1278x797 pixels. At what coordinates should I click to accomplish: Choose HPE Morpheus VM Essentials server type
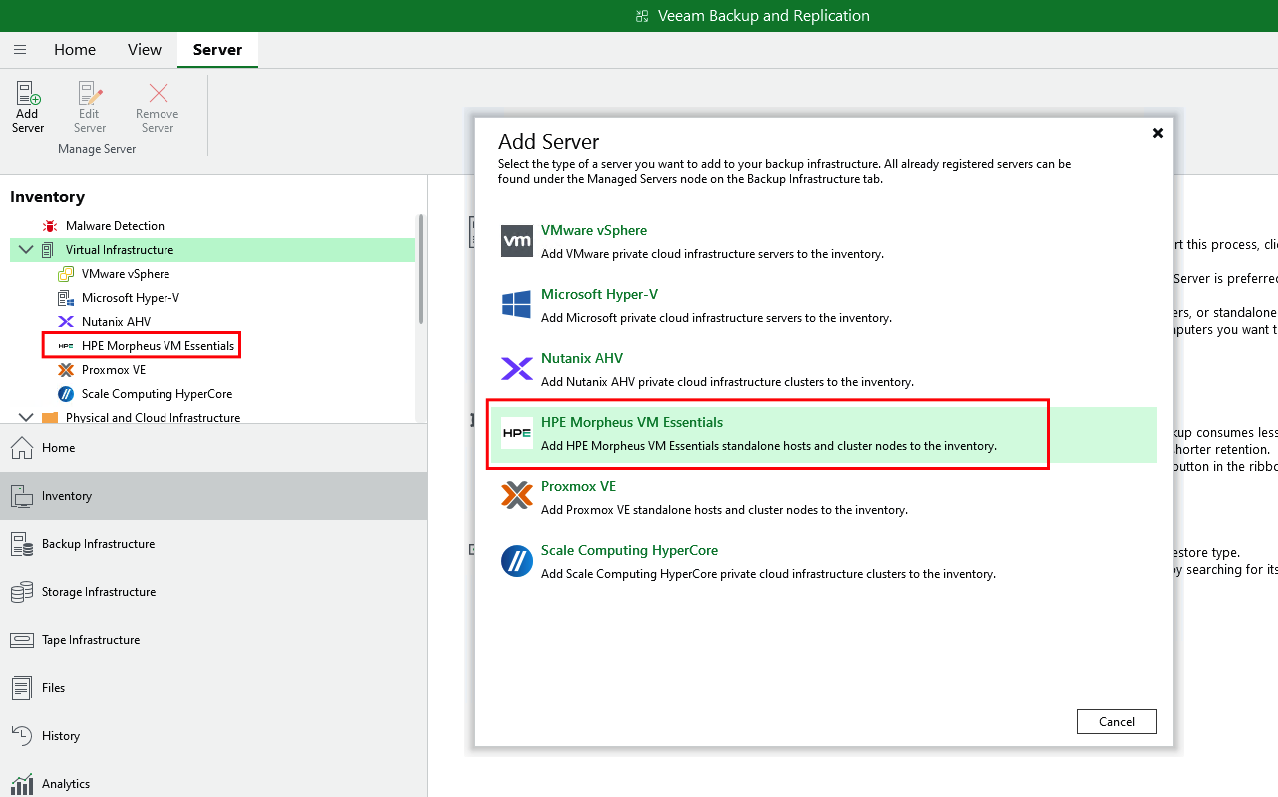(x=822, y=434)
